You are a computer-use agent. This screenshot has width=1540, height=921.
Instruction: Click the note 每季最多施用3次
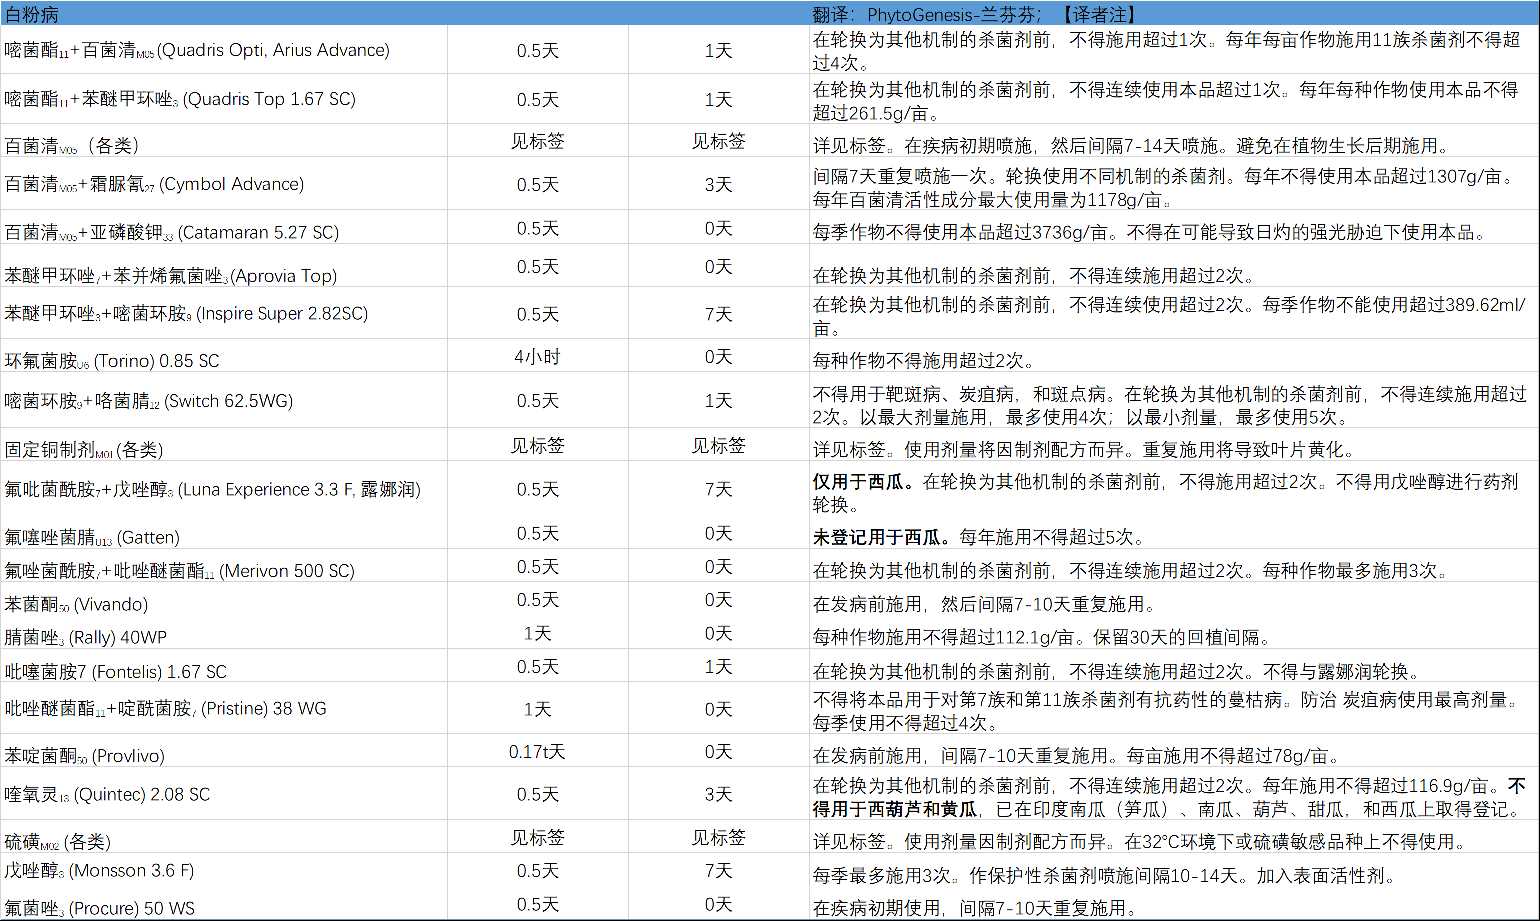click(x=1174, y=871)
